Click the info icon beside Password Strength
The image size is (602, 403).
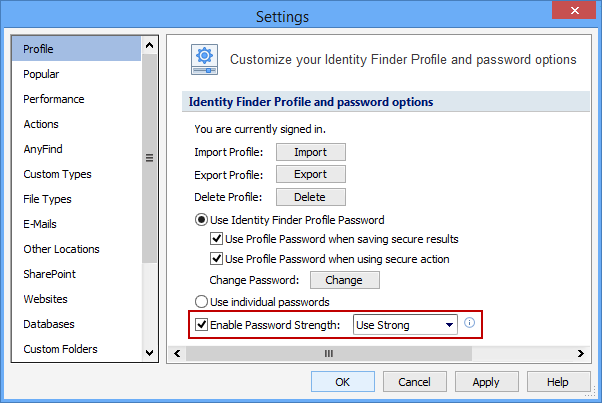469,324
